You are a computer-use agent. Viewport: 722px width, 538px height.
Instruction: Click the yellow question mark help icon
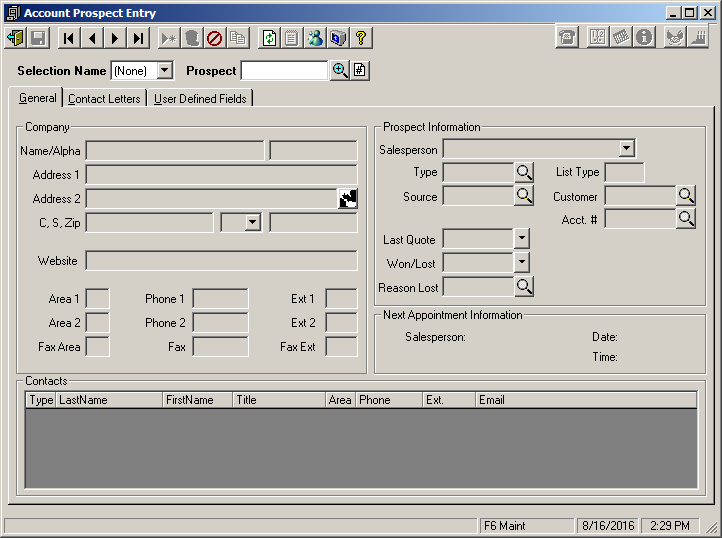tap(361, 38)
